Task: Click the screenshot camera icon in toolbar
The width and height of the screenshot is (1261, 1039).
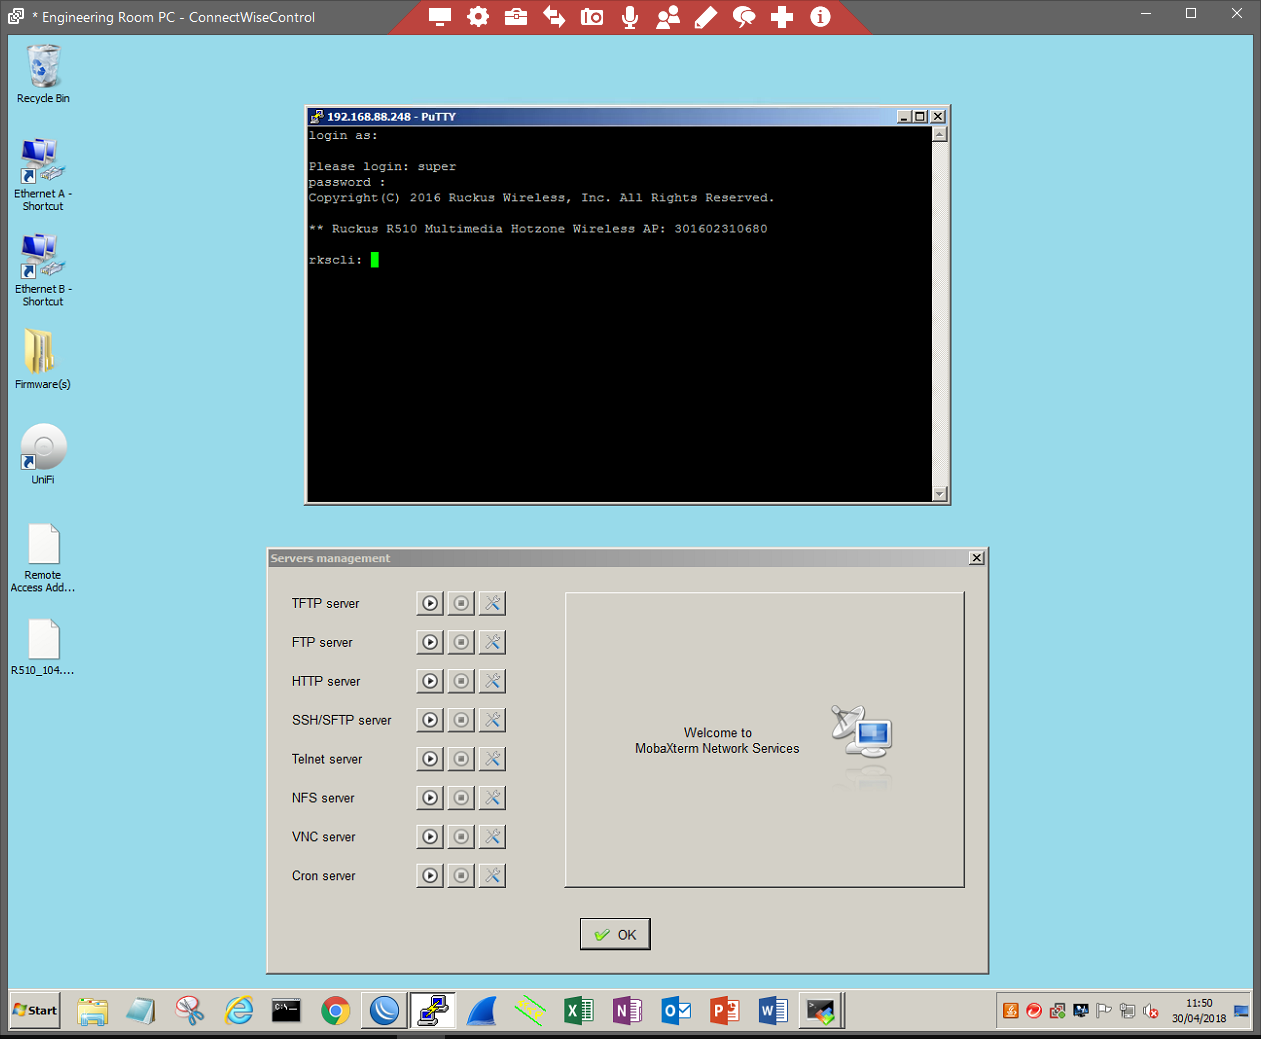Action: (x=592, y=17)
